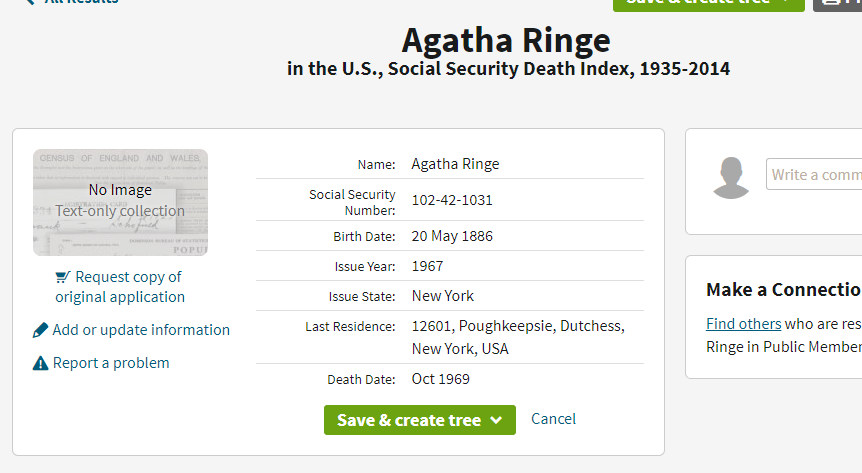Click the No Image record thumbnail
Viewport: 862px width, 473px height.
pyautogui.click(x=120, y=202)
